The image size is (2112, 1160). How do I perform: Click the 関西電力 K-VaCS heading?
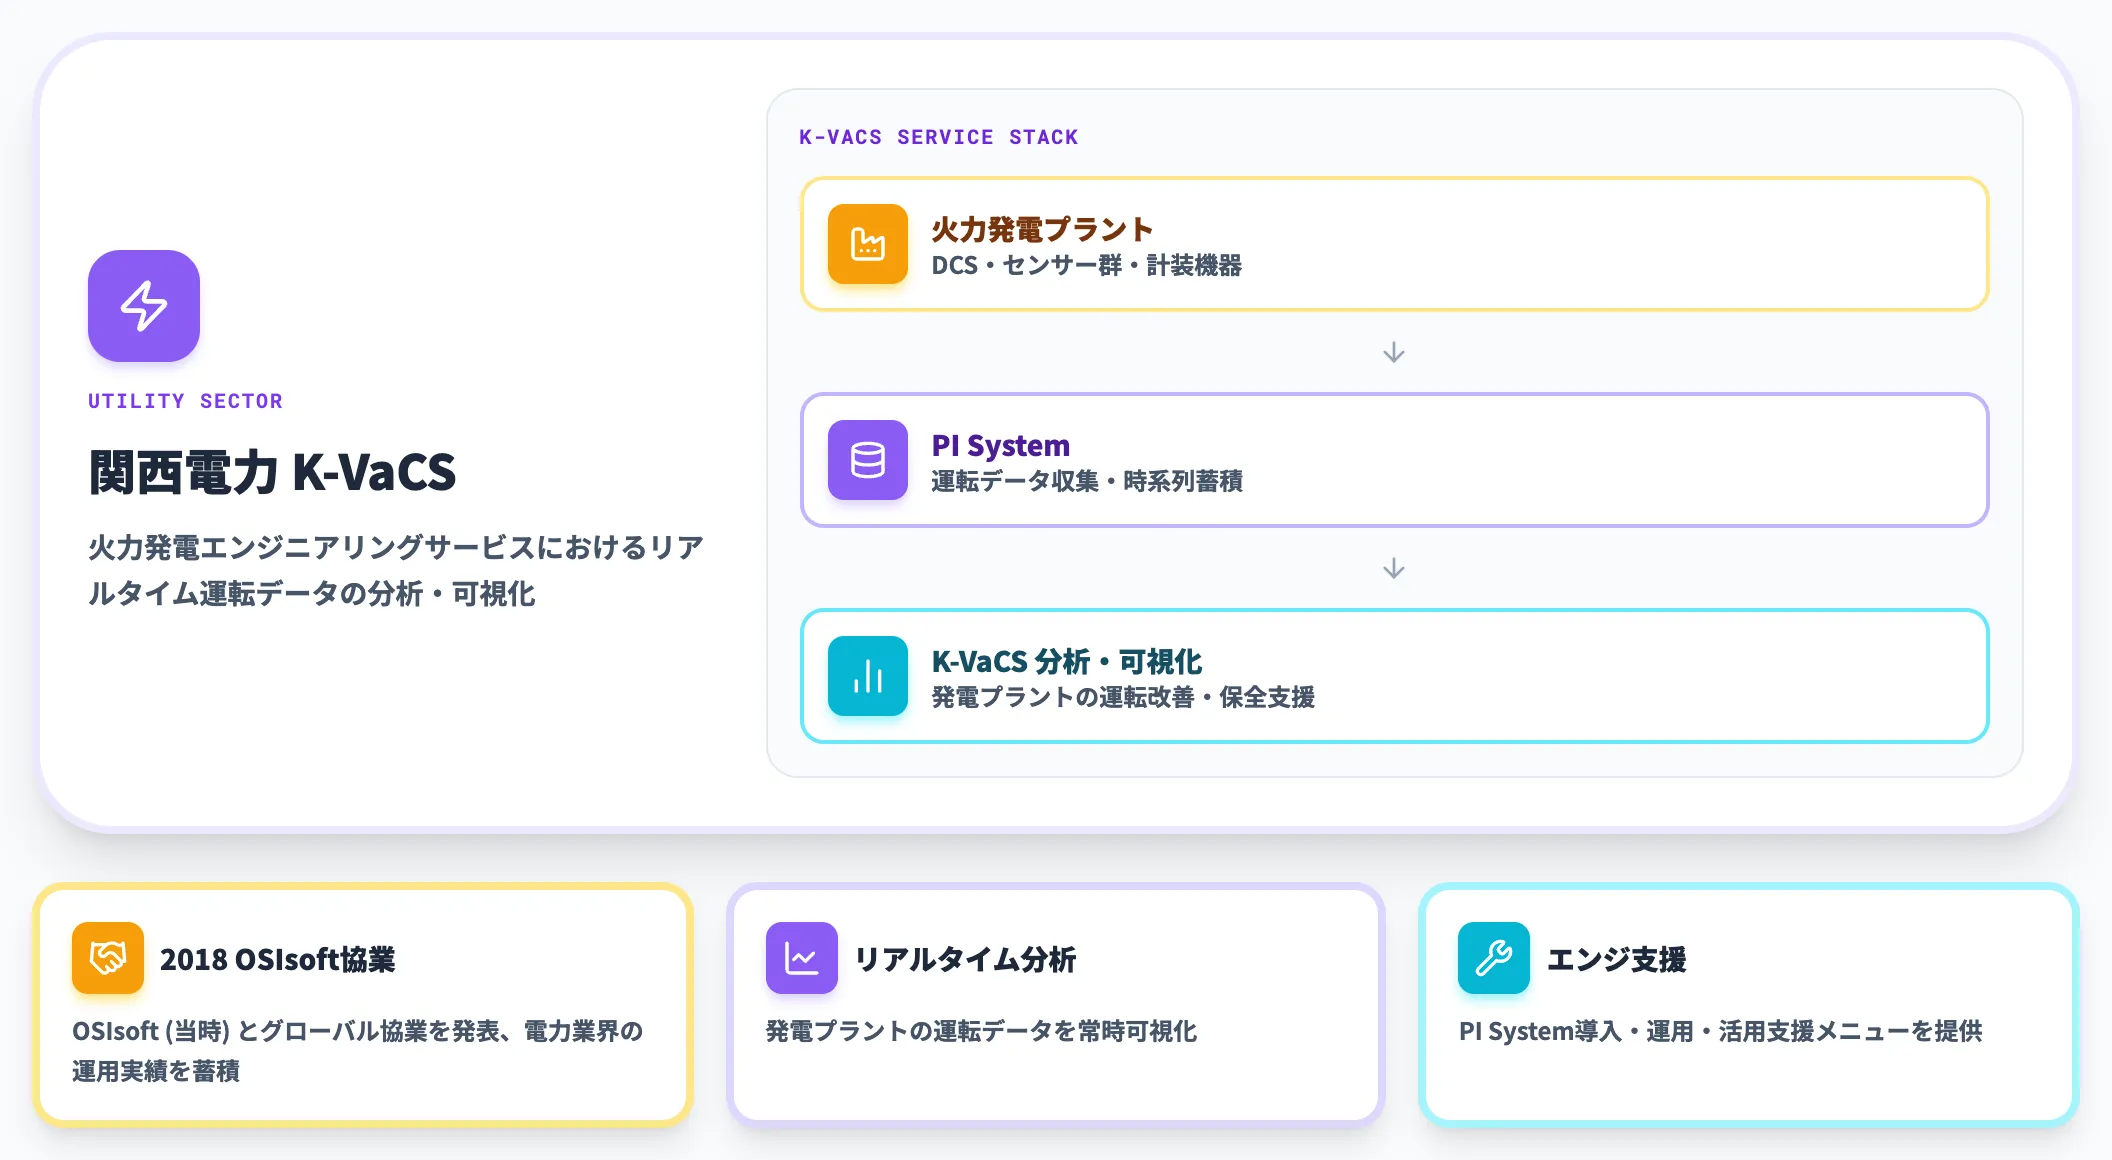coord(272,472)
